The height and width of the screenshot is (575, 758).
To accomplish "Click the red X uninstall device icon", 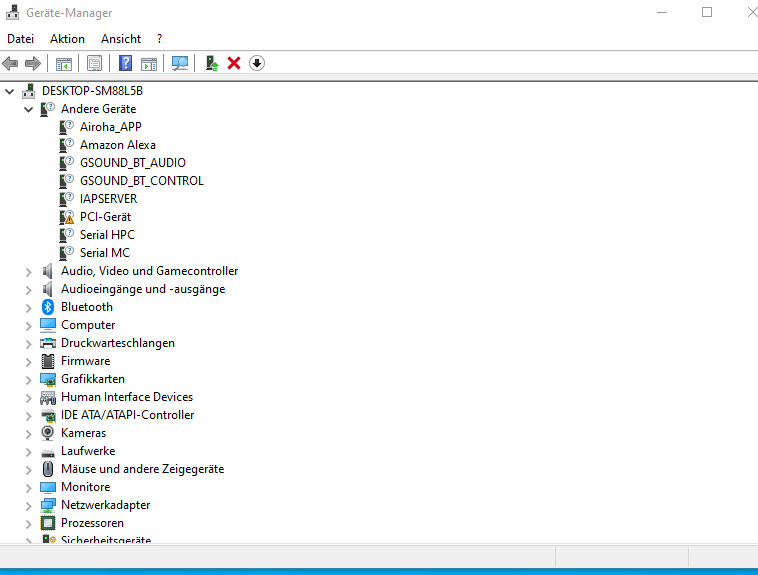I will click(x=234, y=63).
